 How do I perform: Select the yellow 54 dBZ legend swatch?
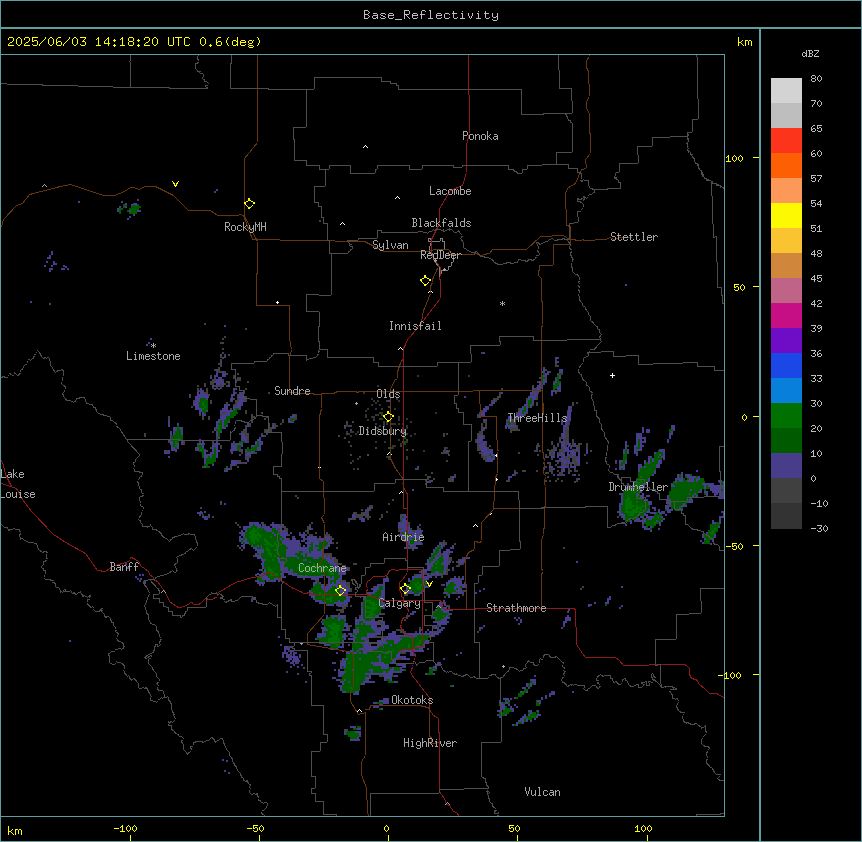click(786, 215)
